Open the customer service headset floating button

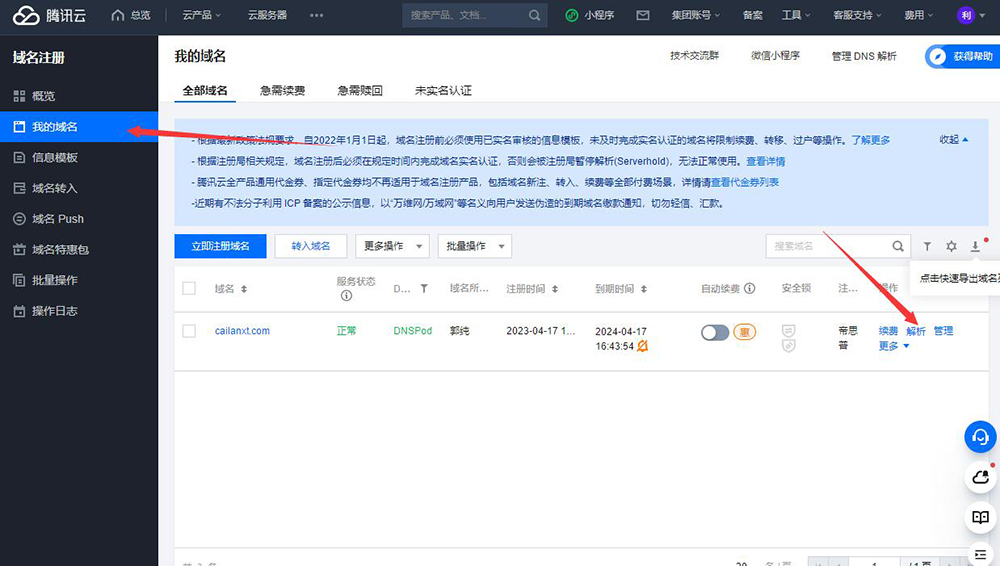tap(980, 436)
